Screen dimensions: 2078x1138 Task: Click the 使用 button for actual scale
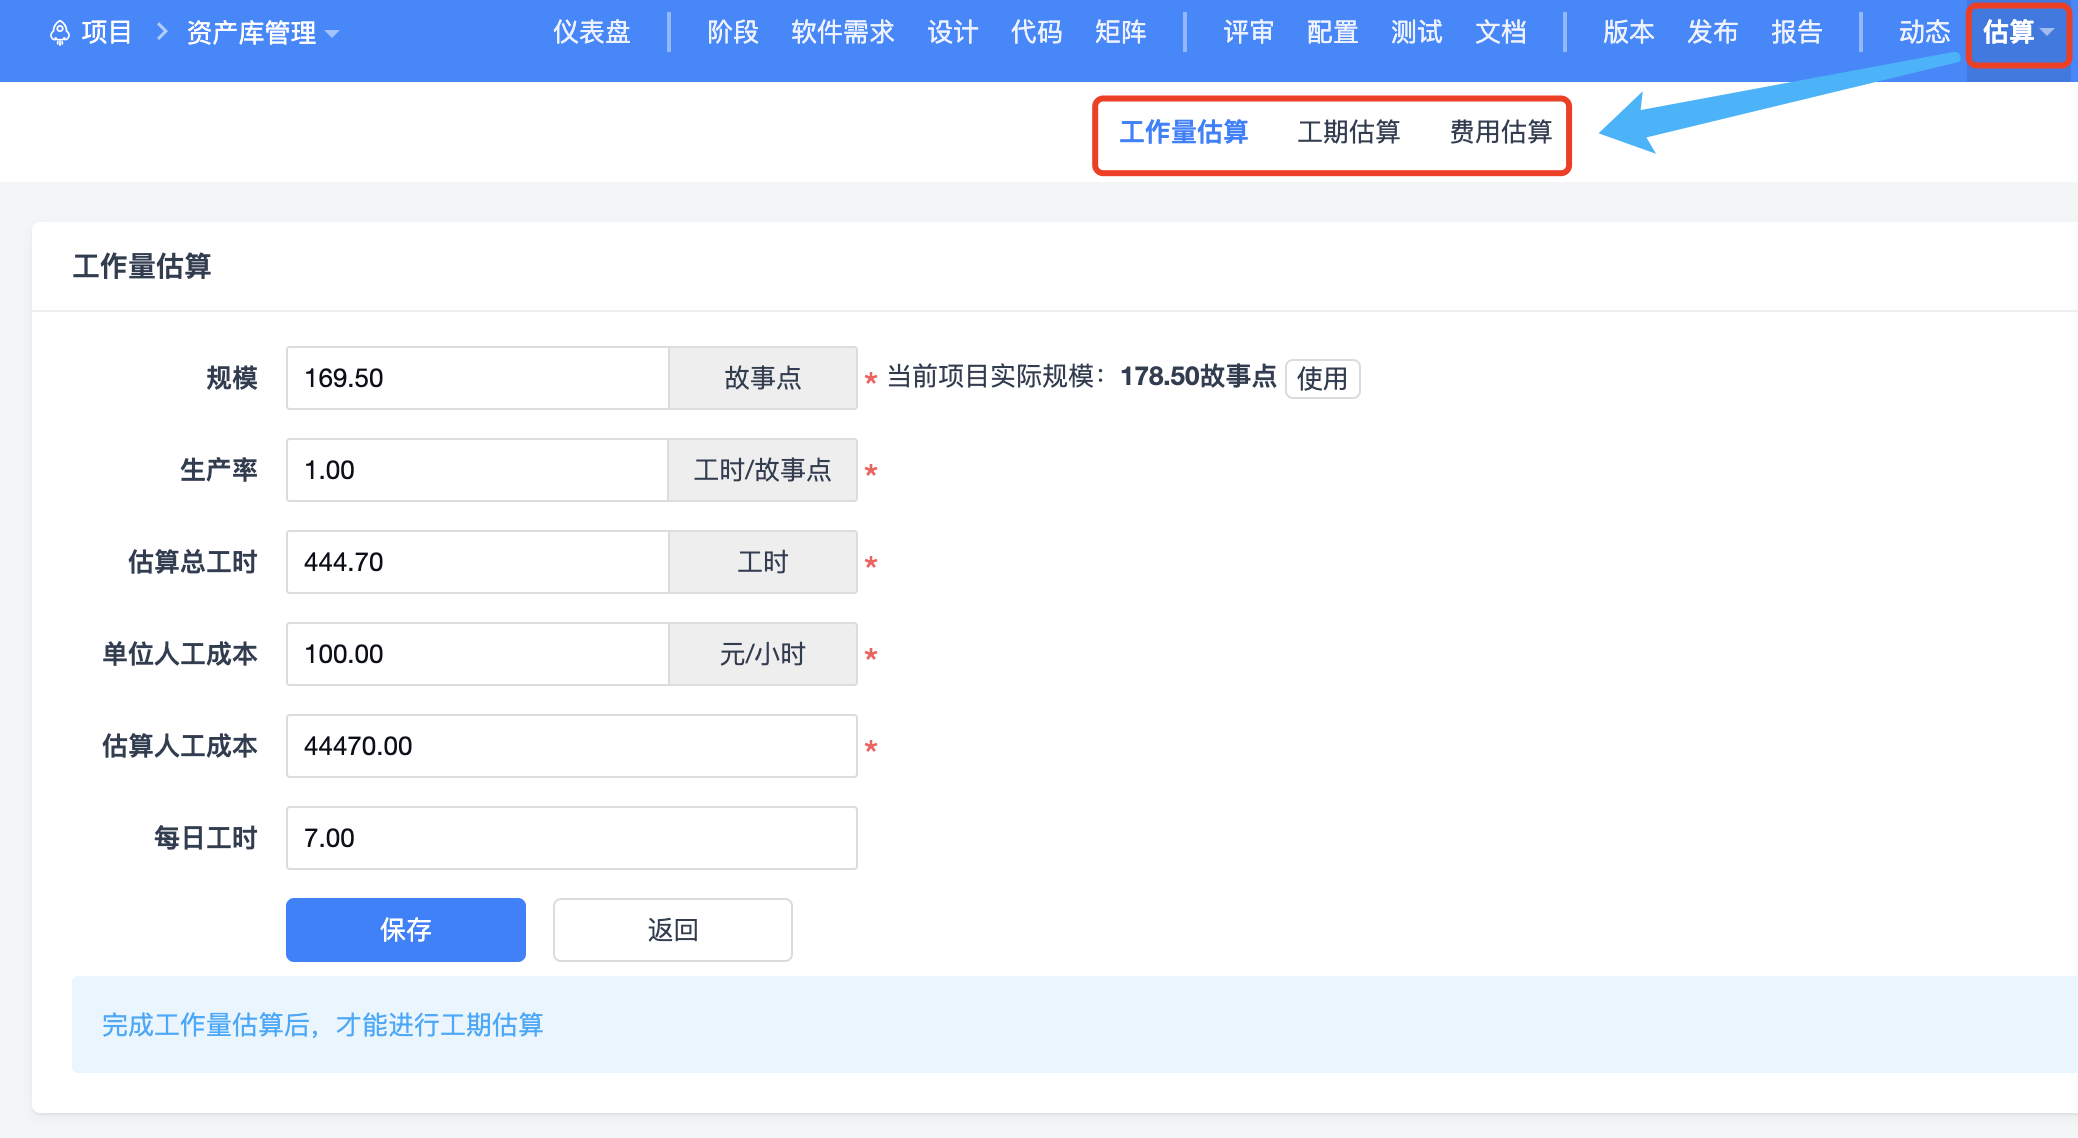click(1321, 379)
